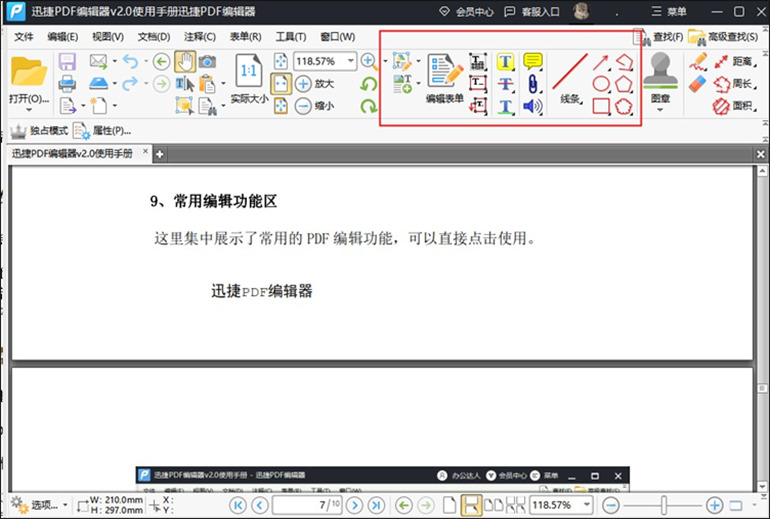Screen dimensions: 770x519
Task: Save the document with the floppy disk icon
Action: coord(67,62)
